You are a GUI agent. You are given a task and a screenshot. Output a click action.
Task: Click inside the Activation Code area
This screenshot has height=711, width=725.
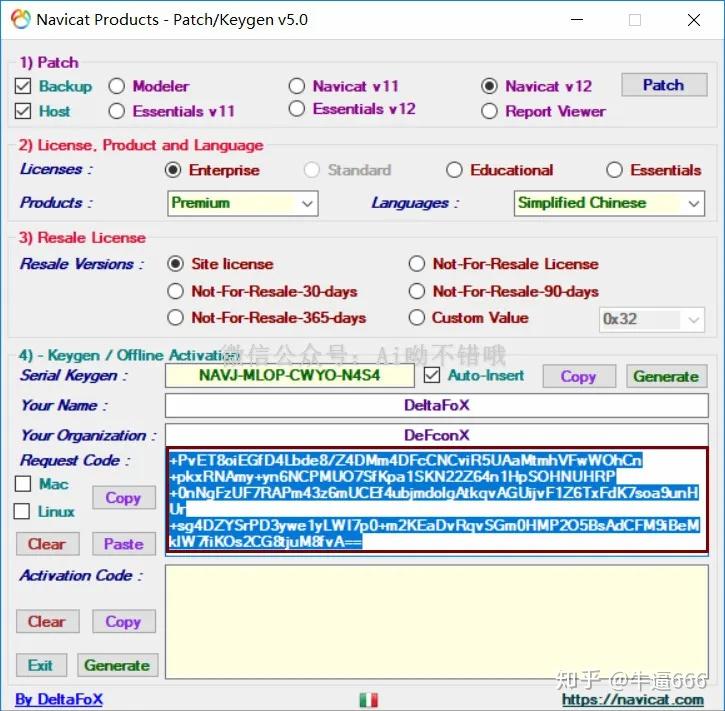coord(436,622)
